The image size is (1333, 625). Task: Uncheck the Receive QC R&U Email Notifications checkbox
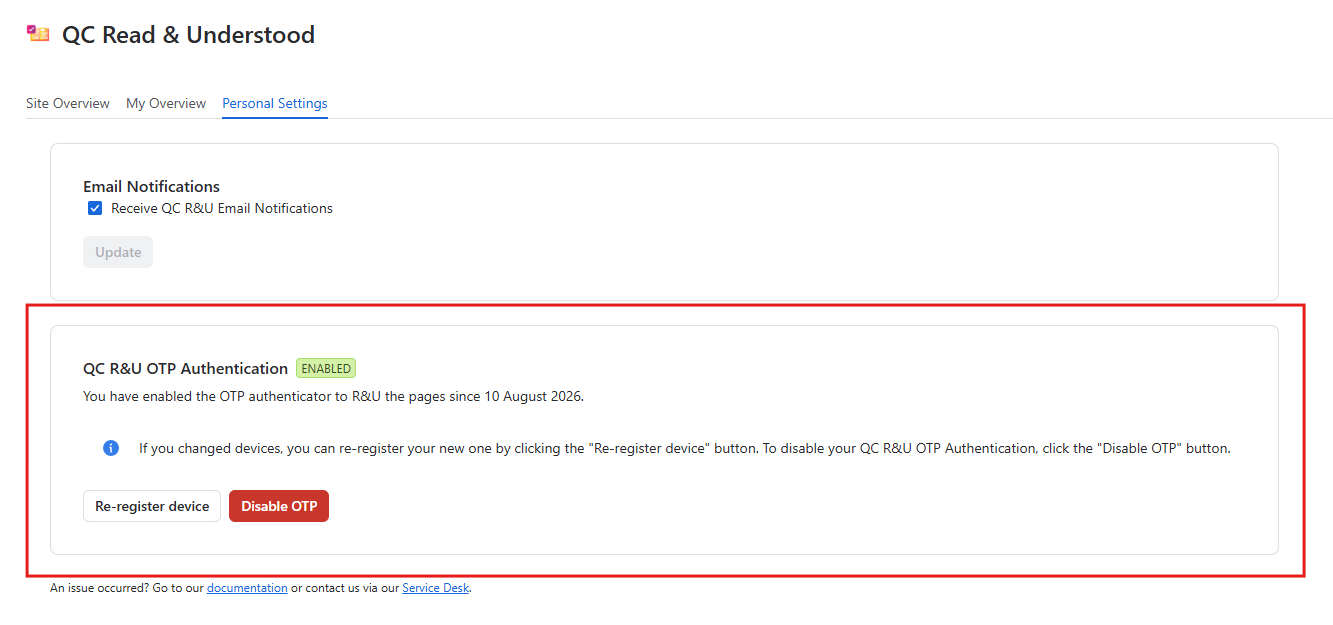click(x=95, y=208)
